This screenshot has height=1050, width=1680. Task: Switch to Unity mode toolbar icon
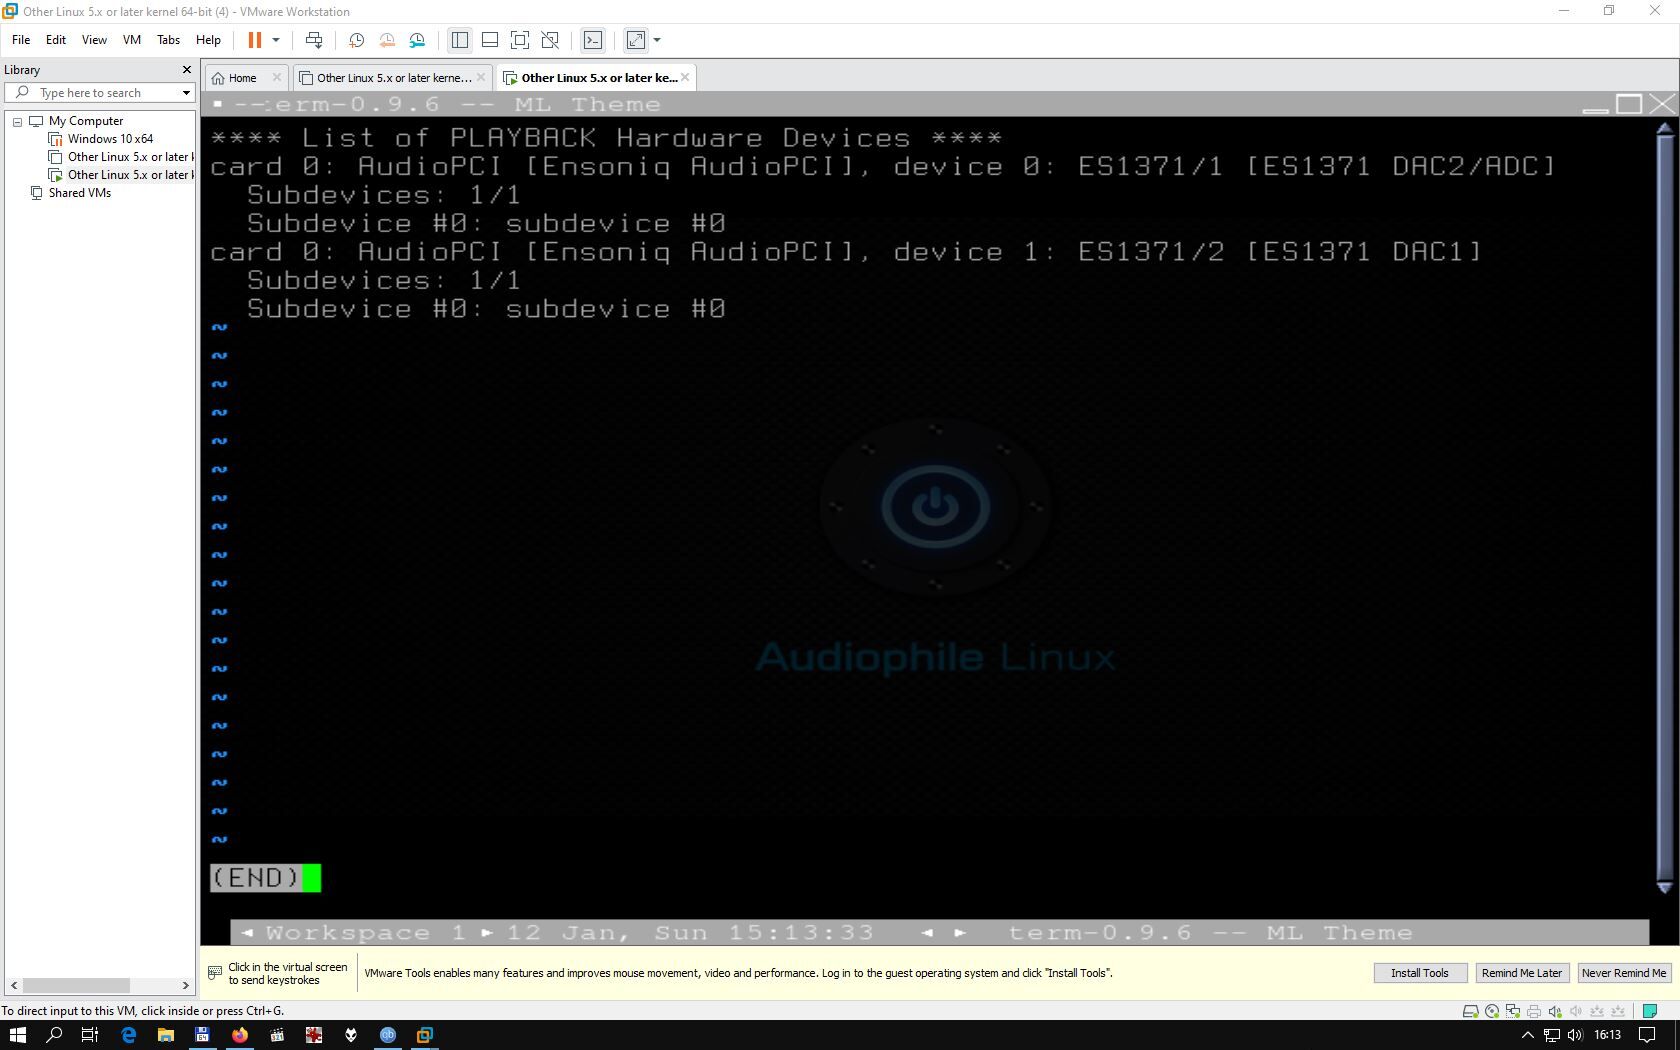point(550,40)
